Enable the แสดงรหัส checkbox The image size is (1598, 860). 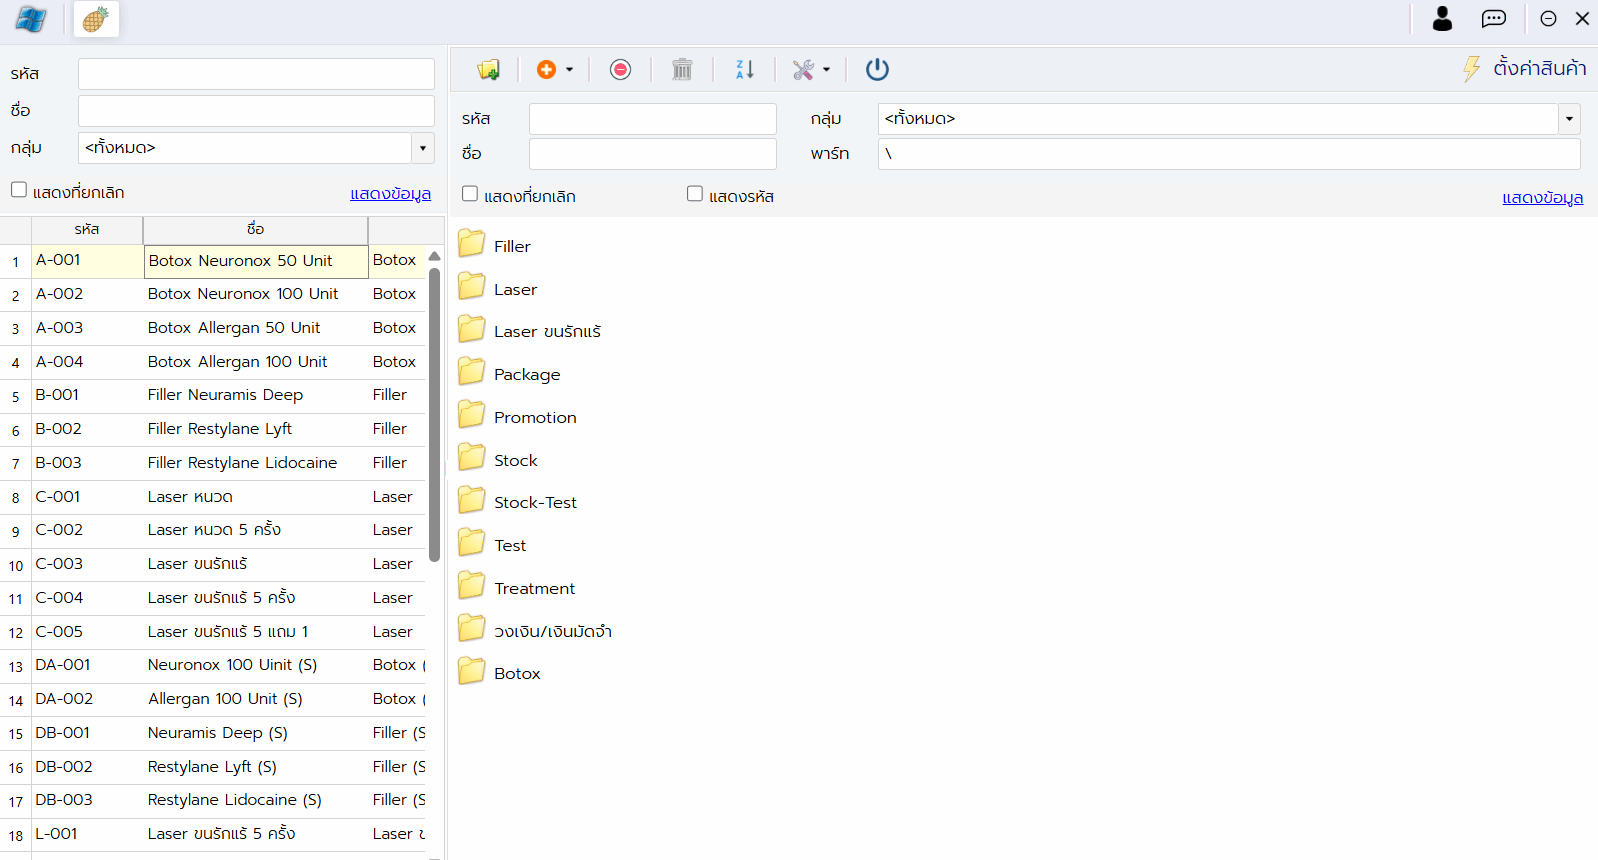[695, 194]
